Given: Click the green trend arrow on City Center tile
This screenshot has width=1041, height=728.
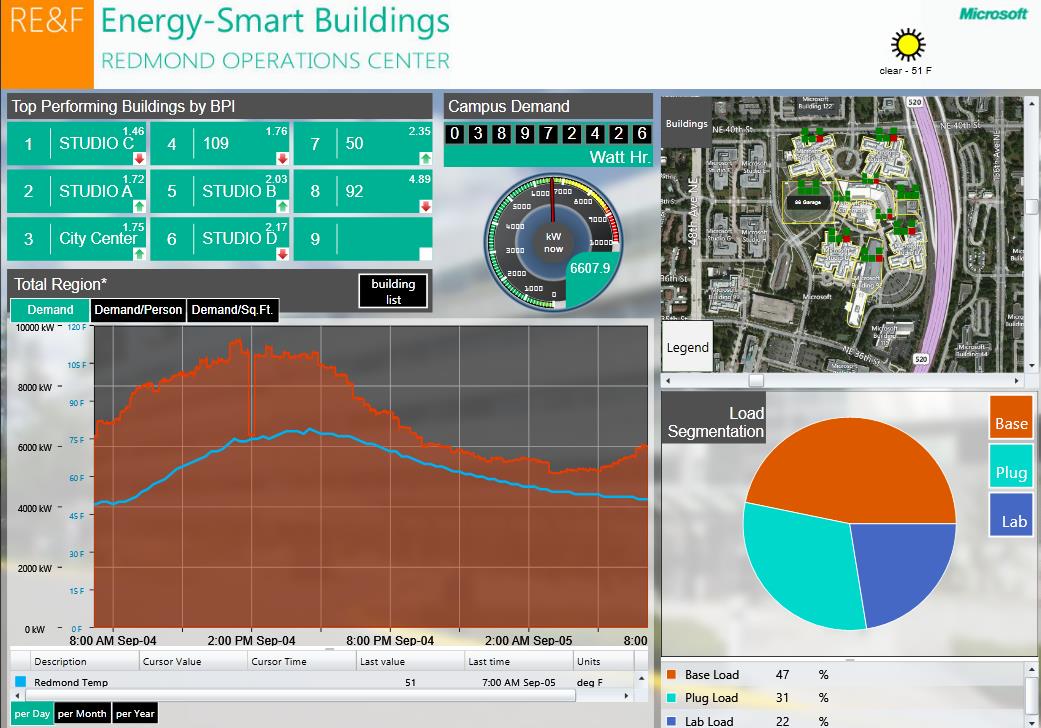Looking at the screenshot, I should (x=139, y=254).
